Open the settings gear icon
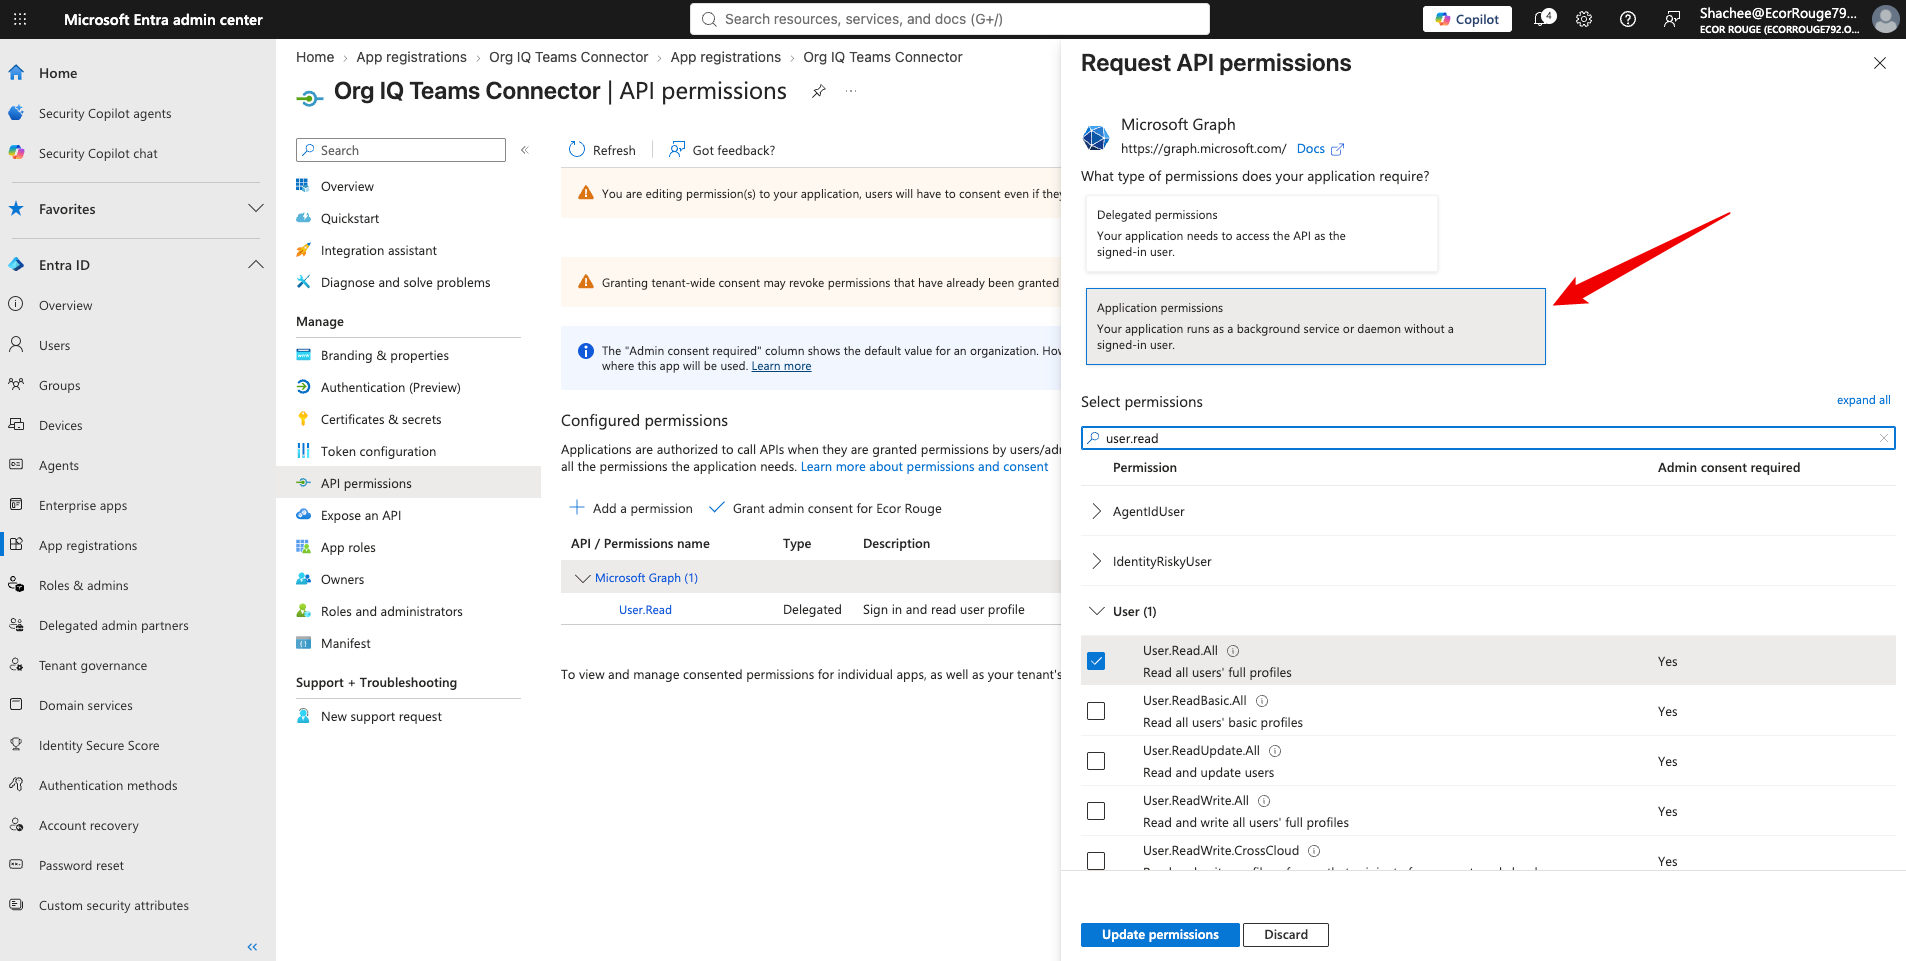 tap(1584, 19)
